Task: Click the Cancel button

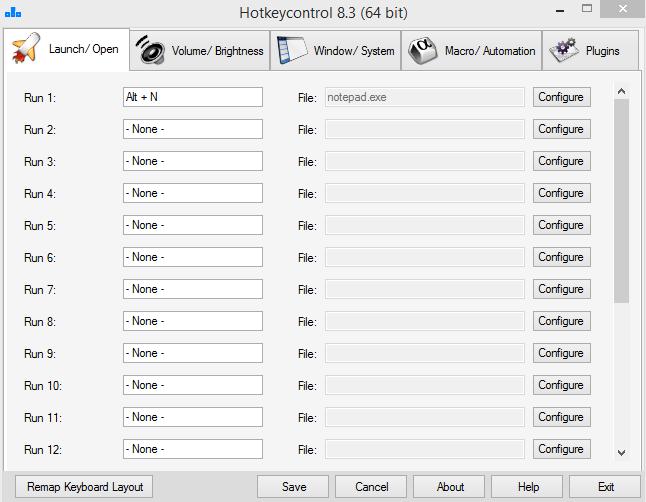Action: click(x=371, y=487)
